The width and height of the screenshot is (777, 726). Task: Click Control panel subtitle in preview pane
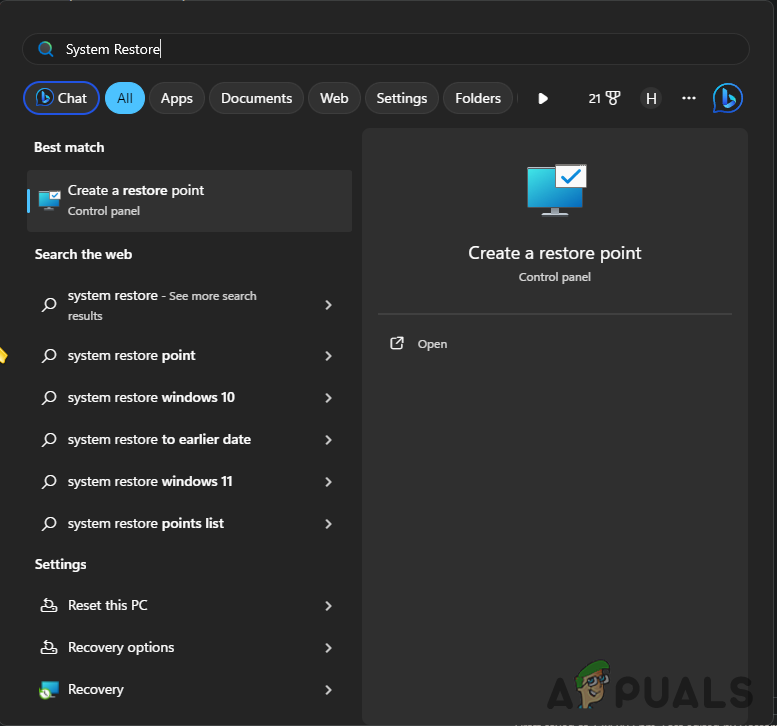pyautogui.click(x=555, y=277)
